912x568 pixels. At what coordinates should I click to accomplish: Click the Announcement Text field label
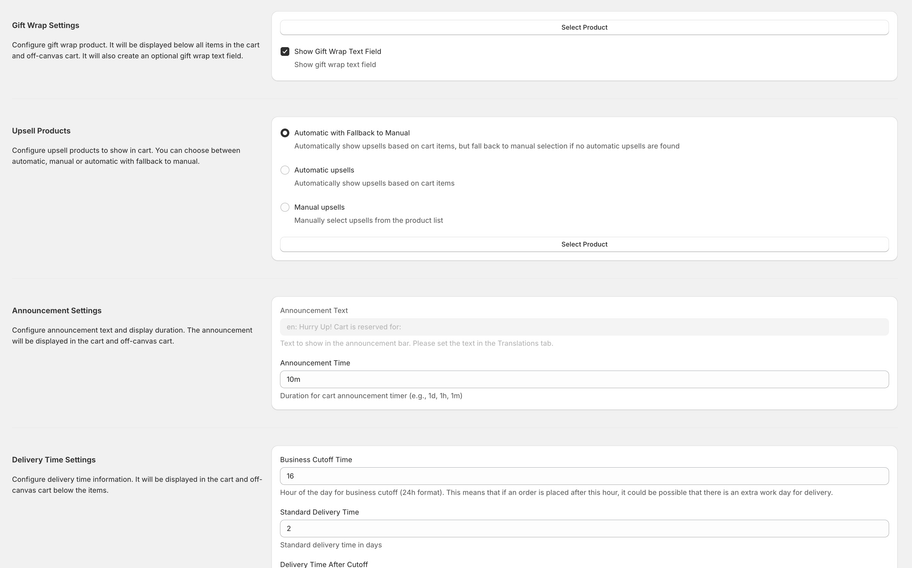[x=314, y=311]
